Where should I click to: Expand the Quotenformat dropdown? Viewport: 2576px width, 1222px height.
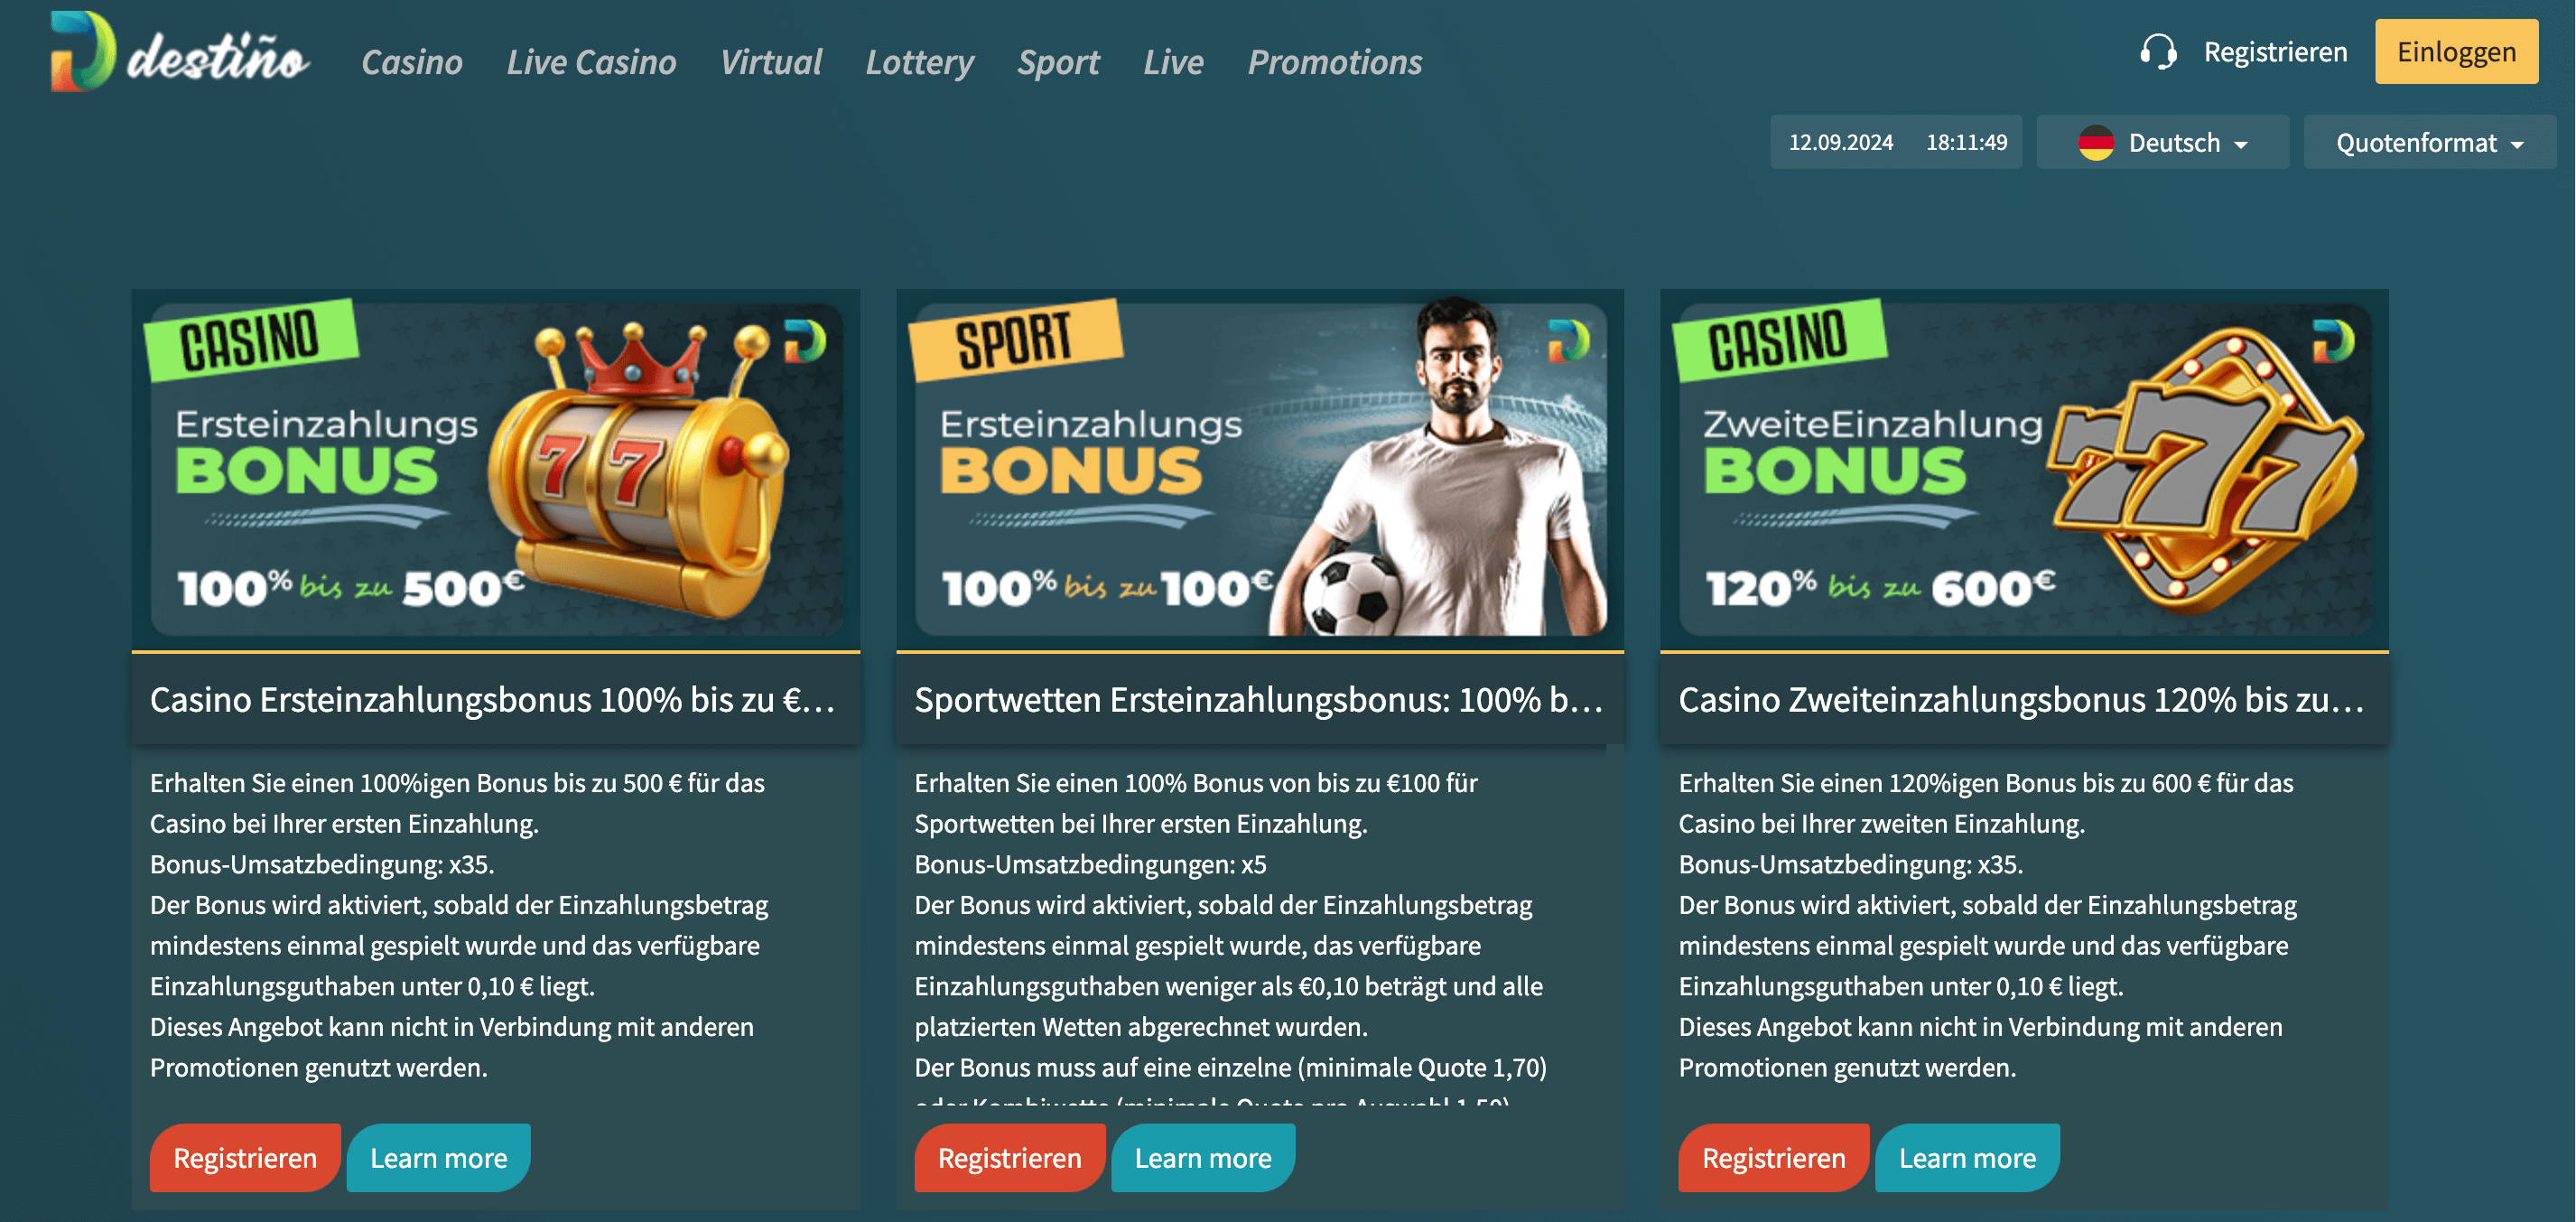pyautogui.click(x=2429, y=142)
